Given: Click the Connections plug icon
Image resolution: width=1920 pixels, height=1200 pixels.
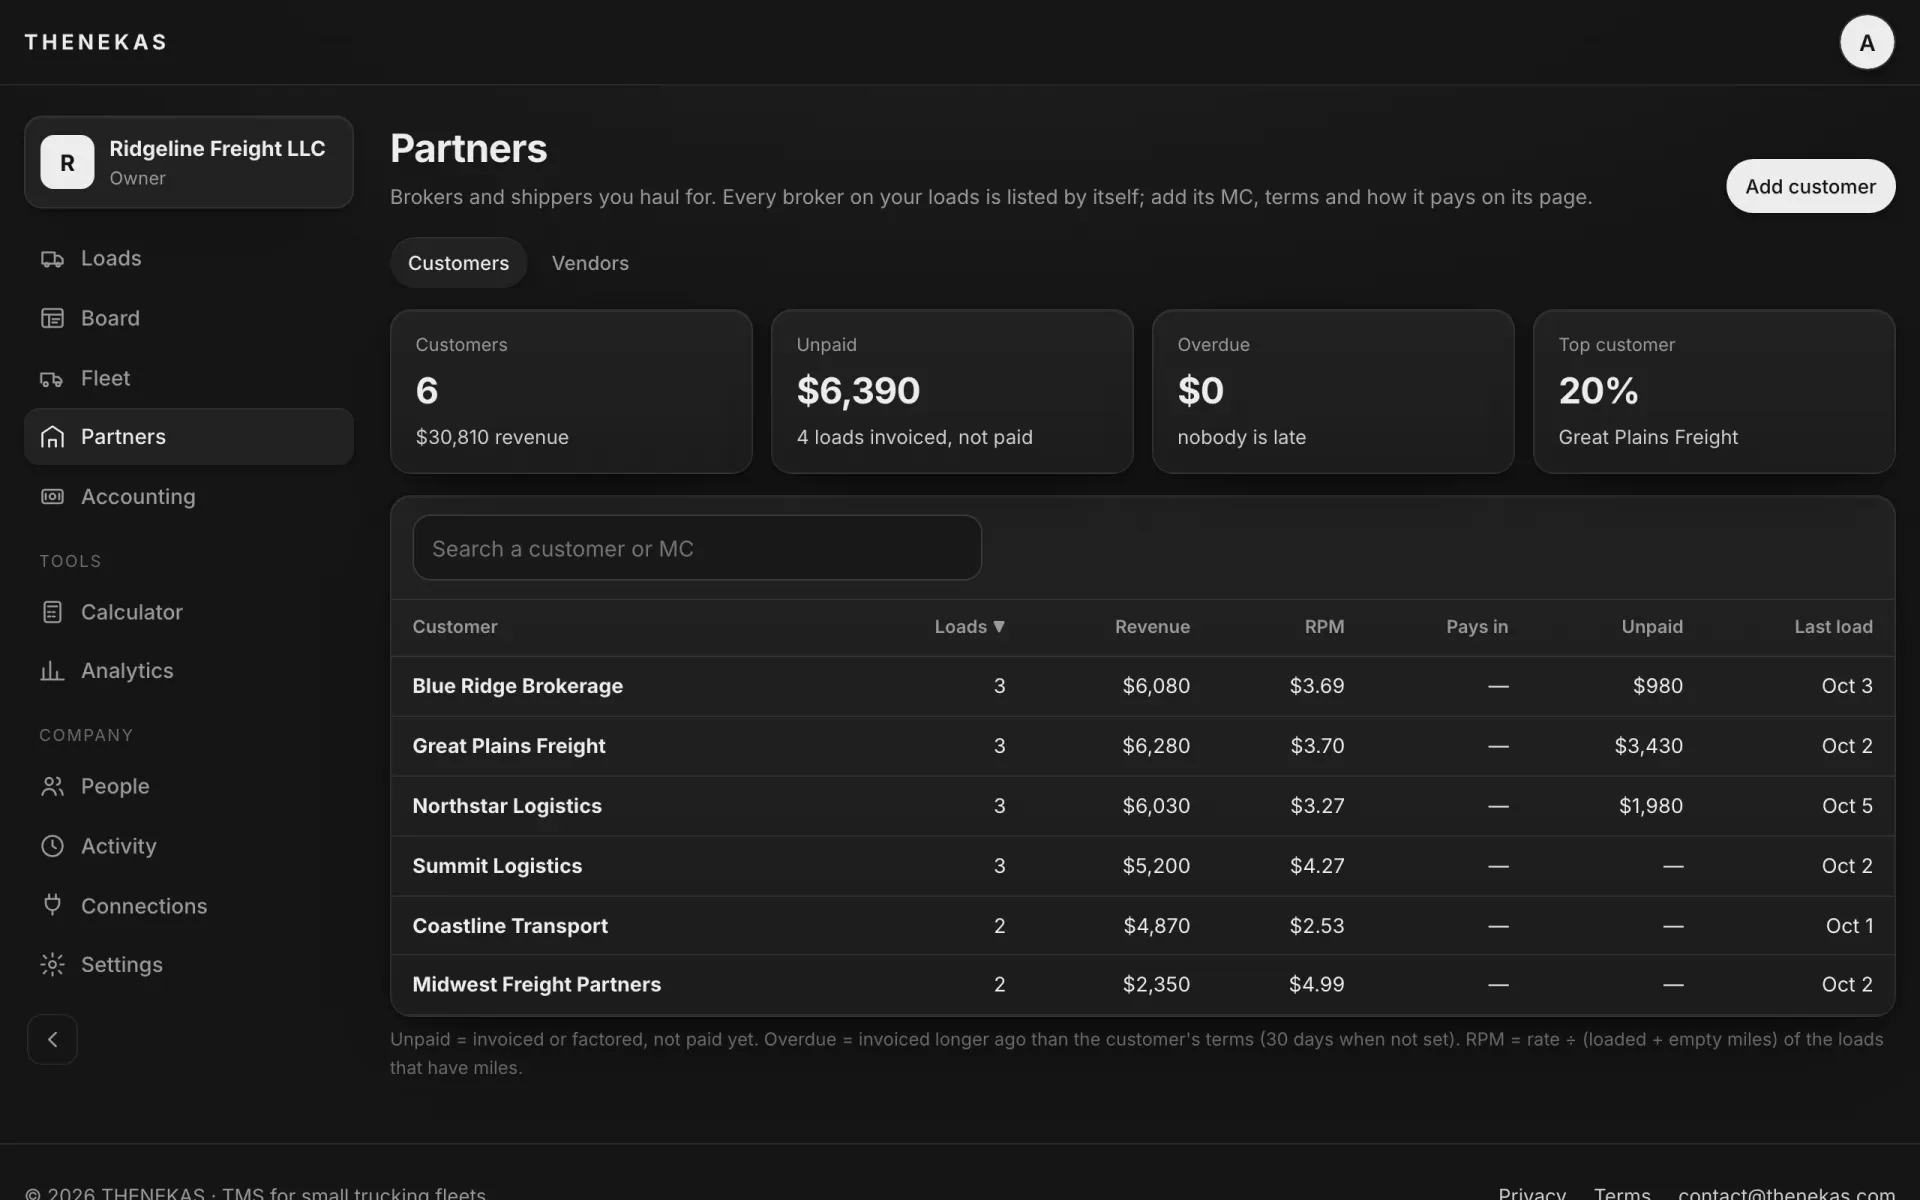Looking at the screenshot, I should [x=52, y=905].
